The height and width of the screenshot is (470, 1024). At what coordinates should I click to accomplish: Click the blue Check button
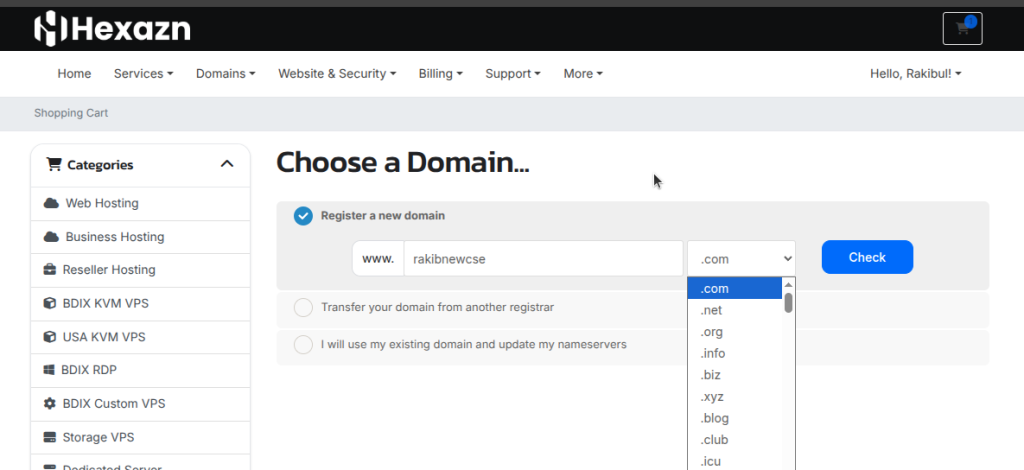[867, 257]
